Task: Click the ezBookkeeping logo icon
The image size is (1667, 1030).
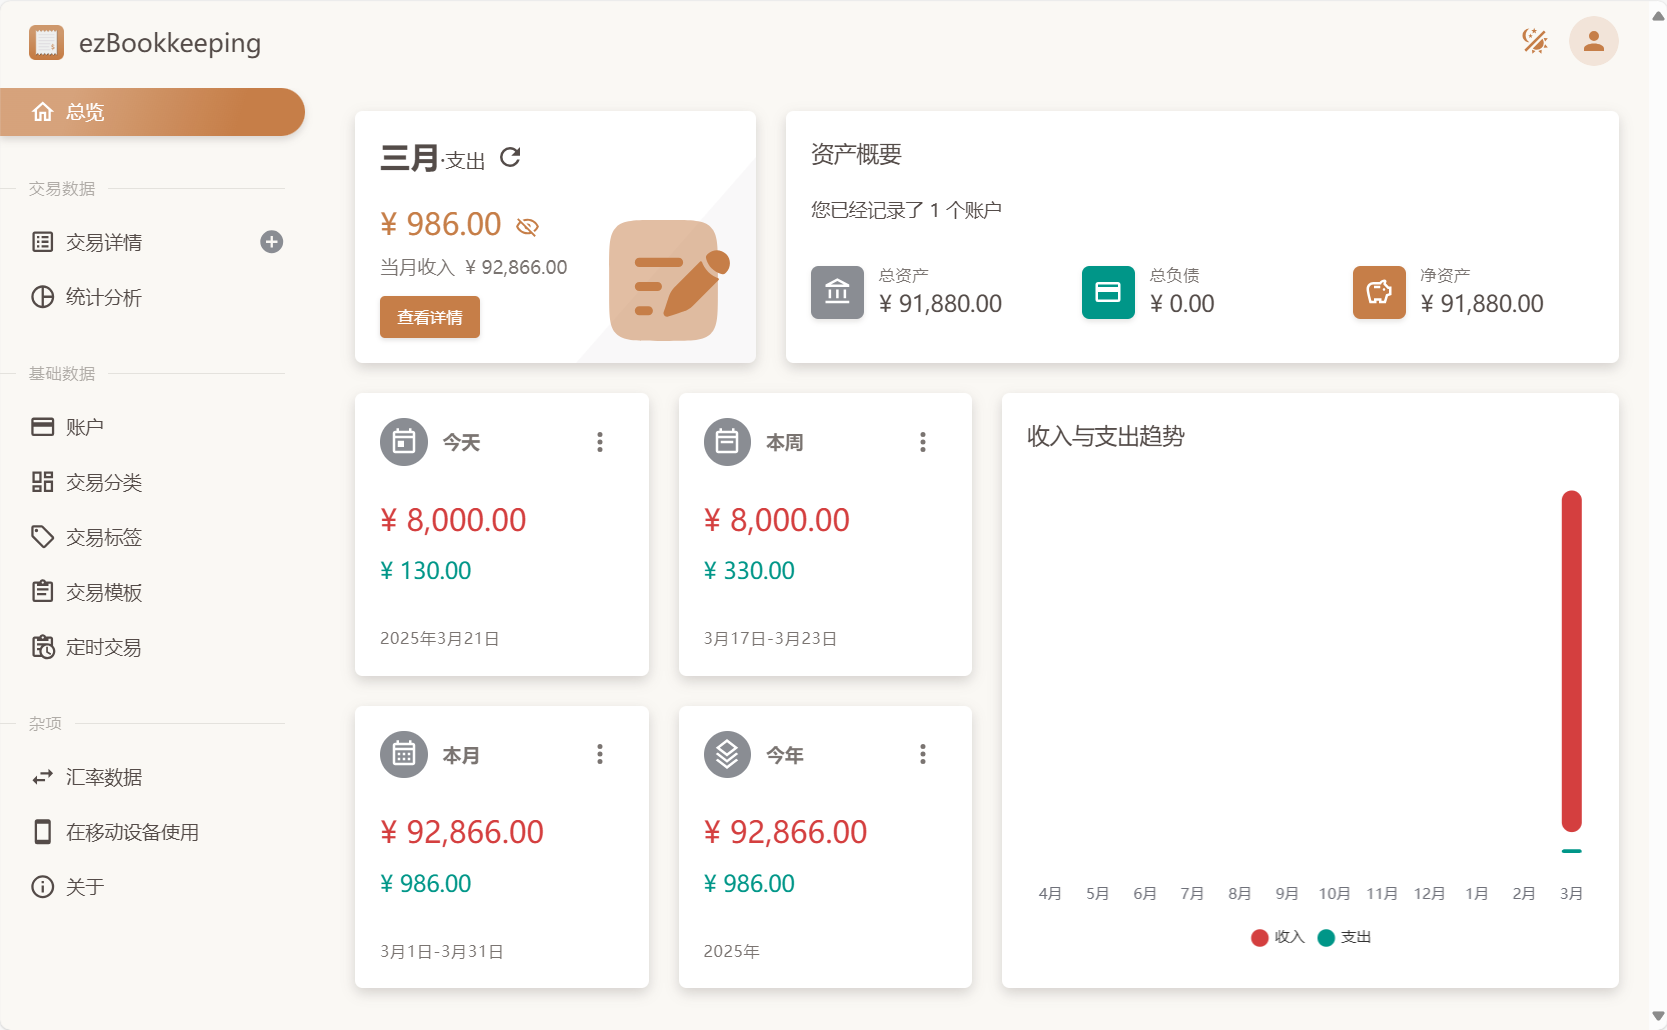Action: coord(46,43)
